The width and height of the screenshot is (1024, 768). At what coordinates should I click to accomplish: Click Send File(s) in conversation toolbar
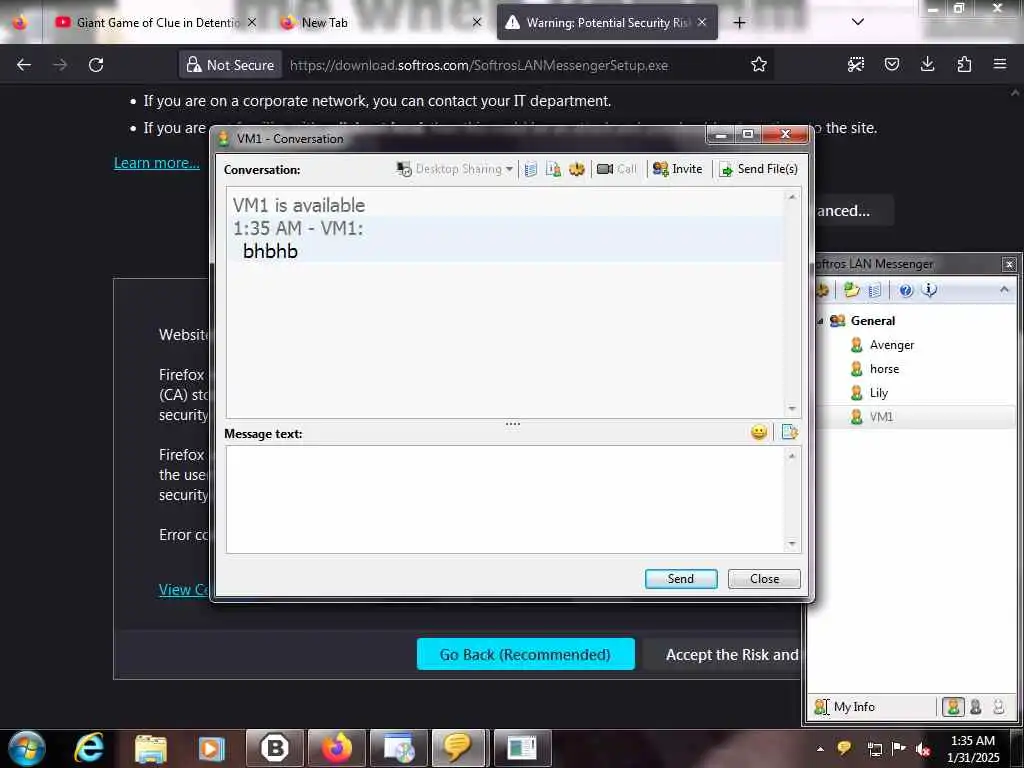[758, 169]
